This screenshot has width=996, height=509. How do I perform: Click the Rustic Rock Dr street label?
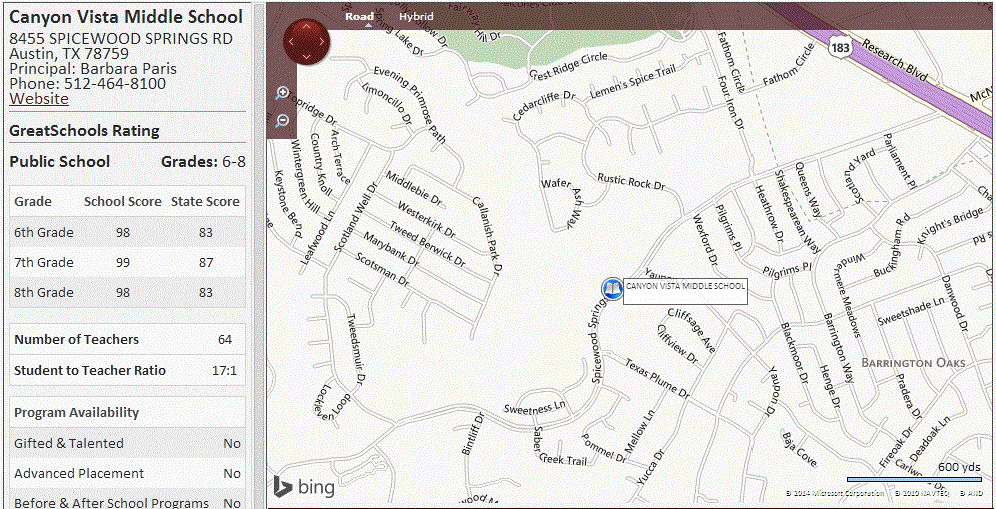point(631,182)
